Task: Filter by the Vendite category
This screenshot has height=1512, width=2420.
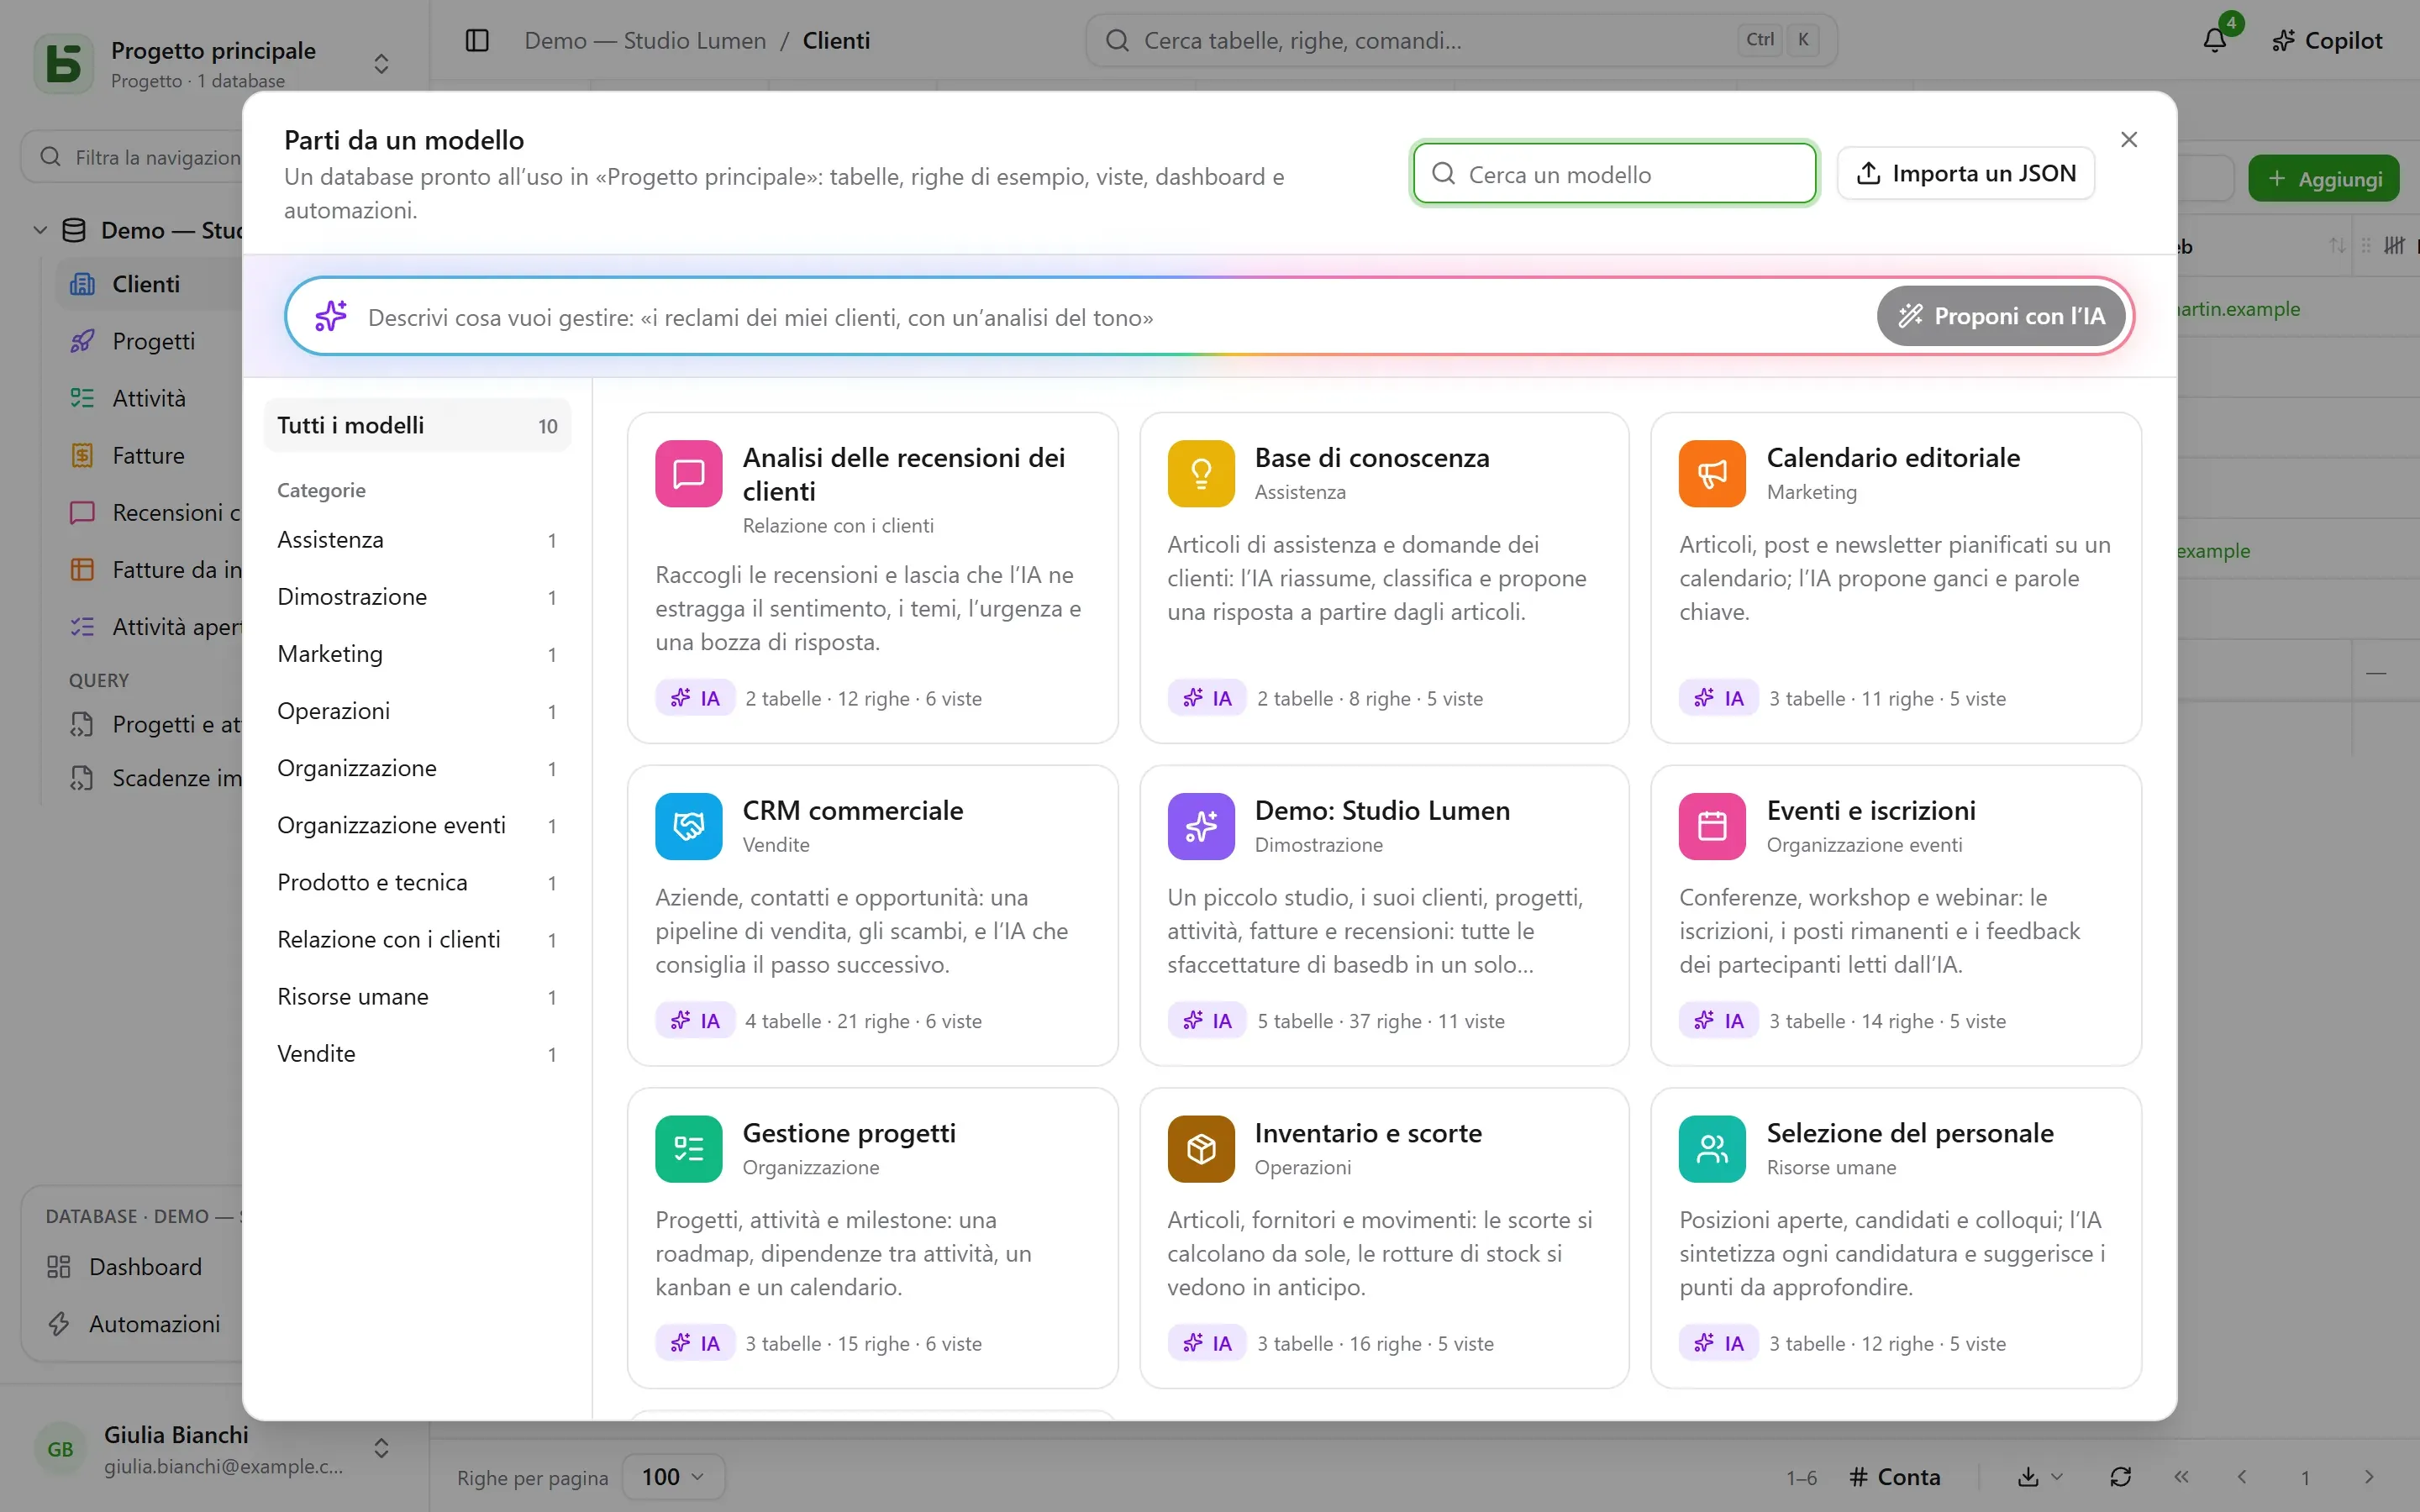Action: point(417,1054)
